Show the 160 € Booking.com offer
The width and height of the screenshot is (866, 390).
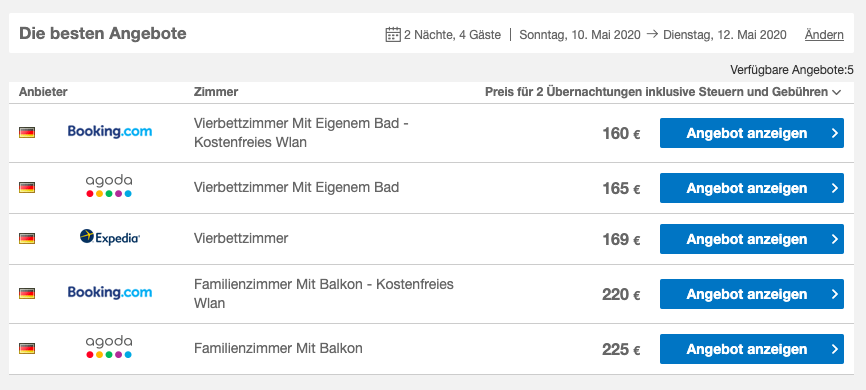[752, 133]
